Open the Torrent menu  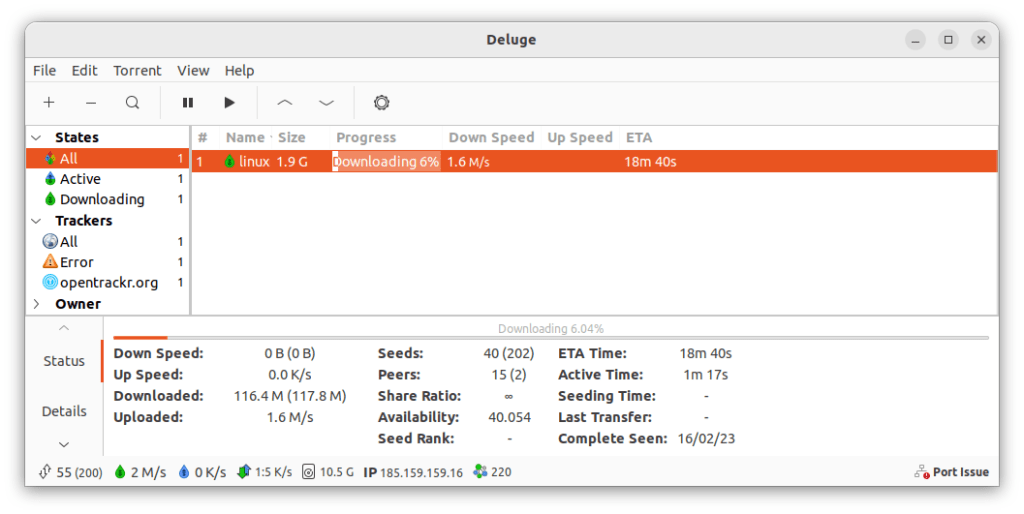click(137, 71)
